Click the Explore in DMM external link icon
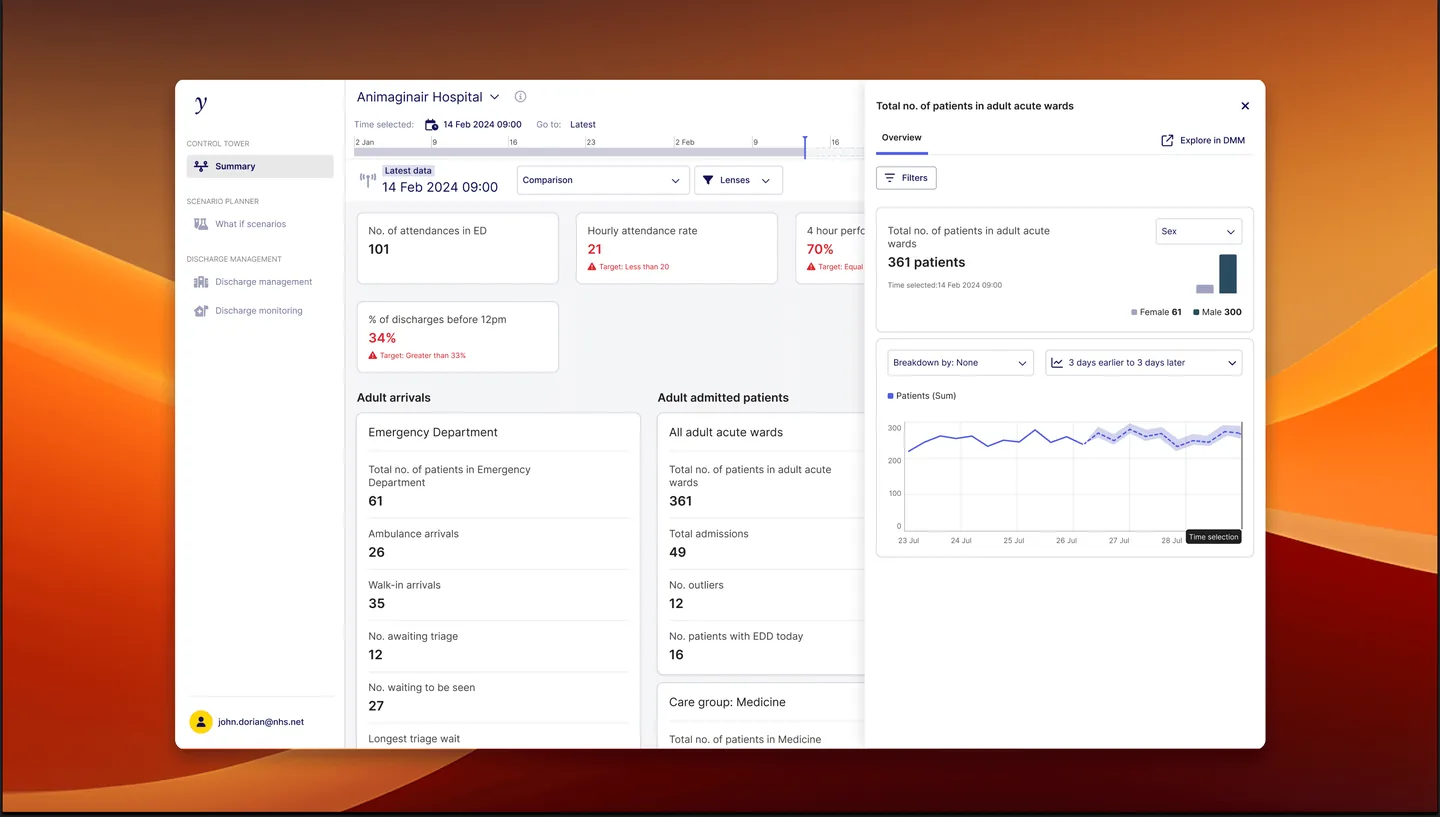Screen dimensions: 1440x817 [x=1167, y=141]
